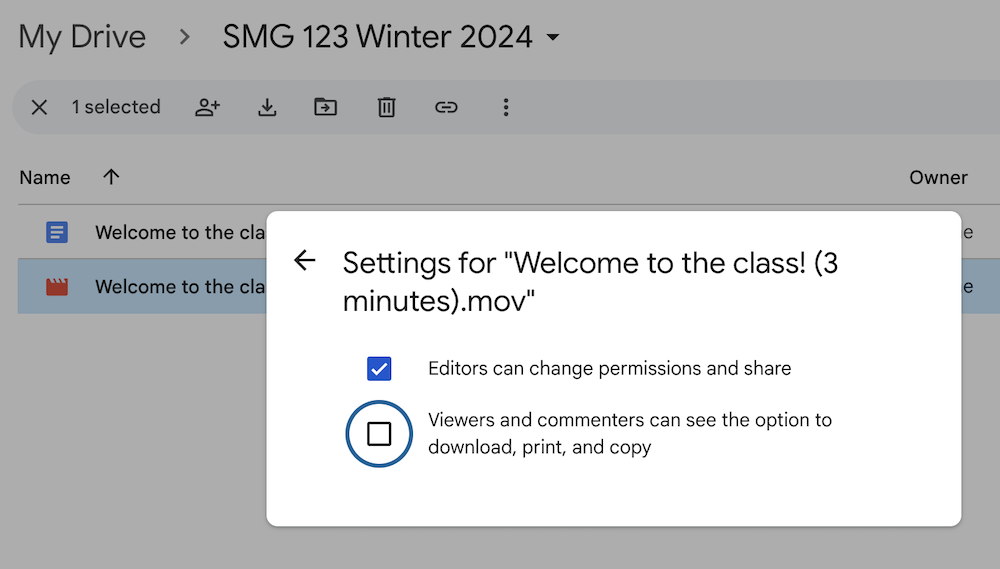Image resolution: width=1000 pixels, height=569 pixels.
Task: Click the Share (add person) icon
Action: (207, 107)
